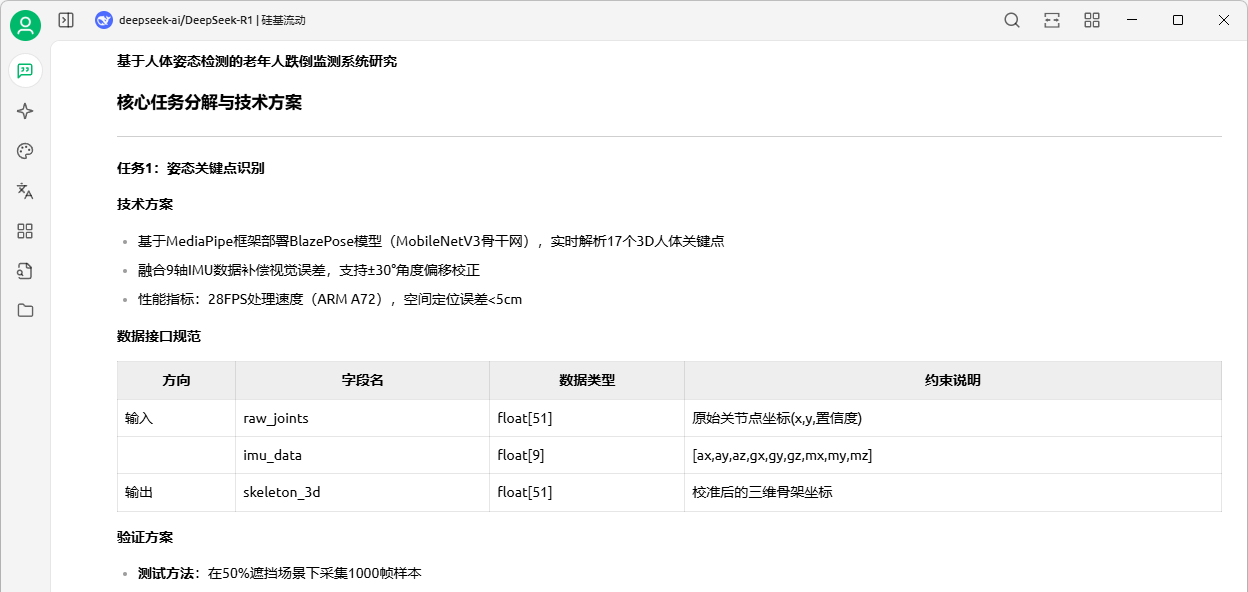Click the 字段名 table column header
The height and width of the screenshot is (592, 1248).
pos(362,380)
